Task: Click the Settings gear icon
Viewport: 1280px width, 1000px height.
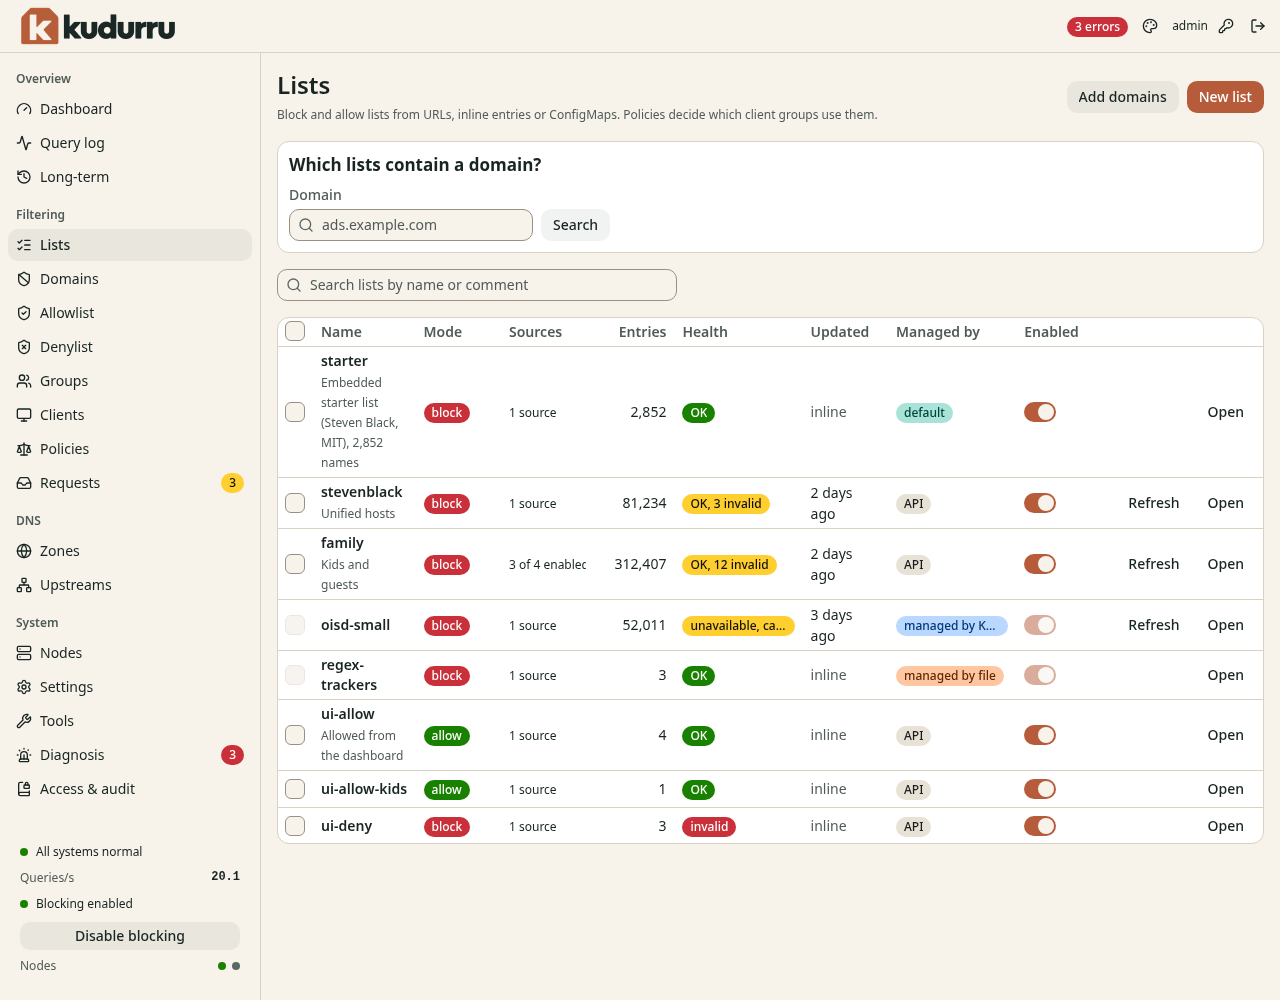Action: pyautogui.click(x=24, y=687)
